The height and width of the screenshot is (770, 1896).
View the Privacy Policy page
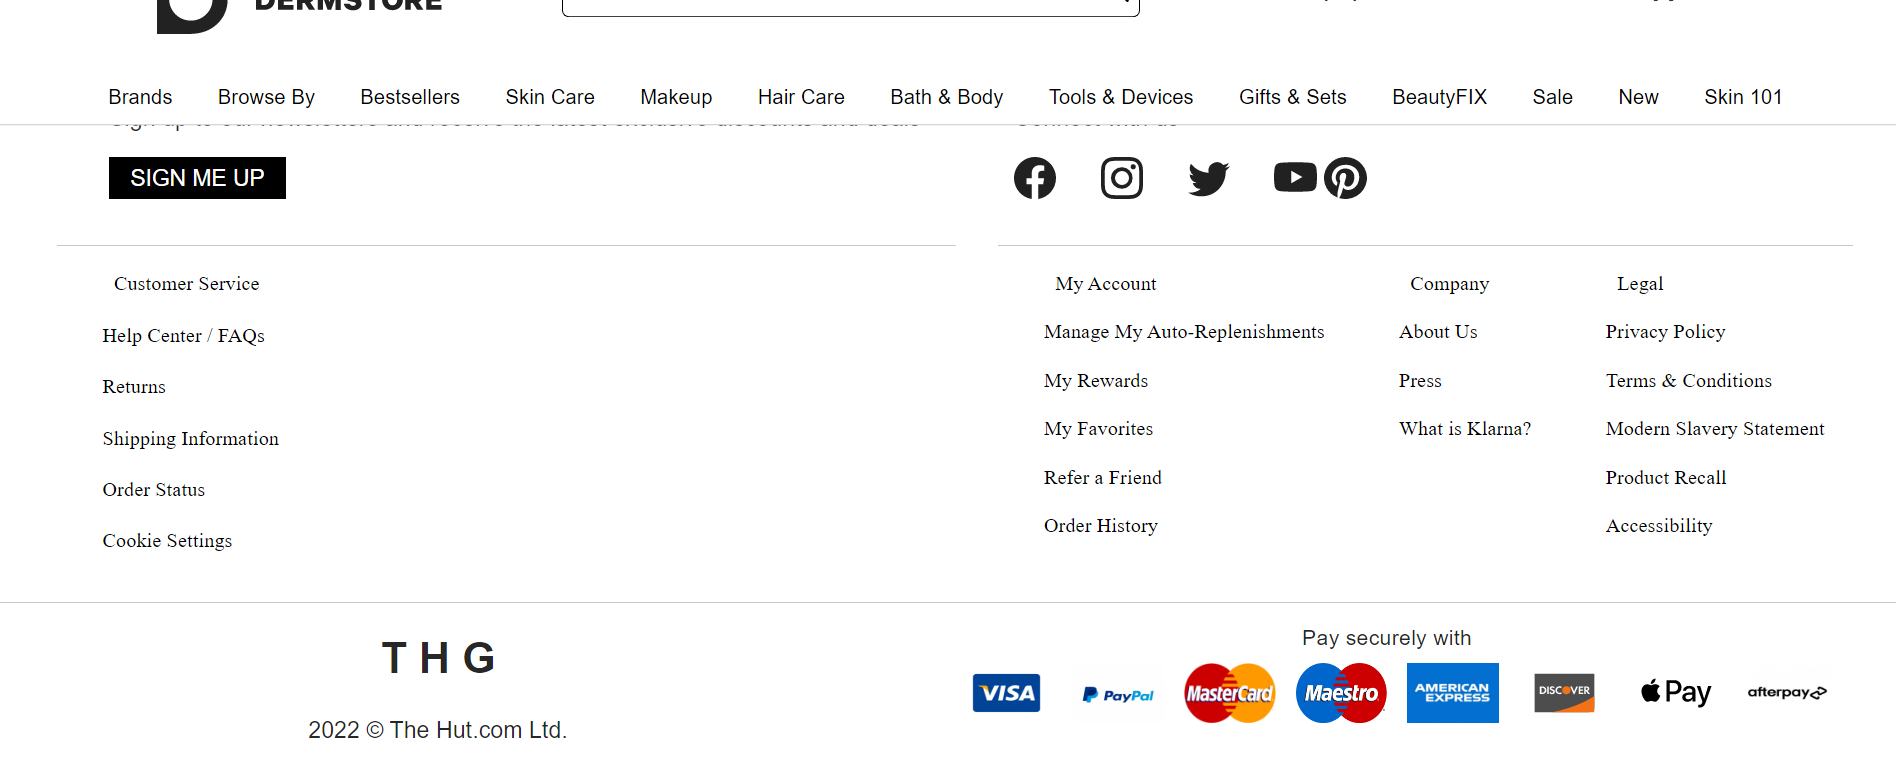tap(1665, 332)
